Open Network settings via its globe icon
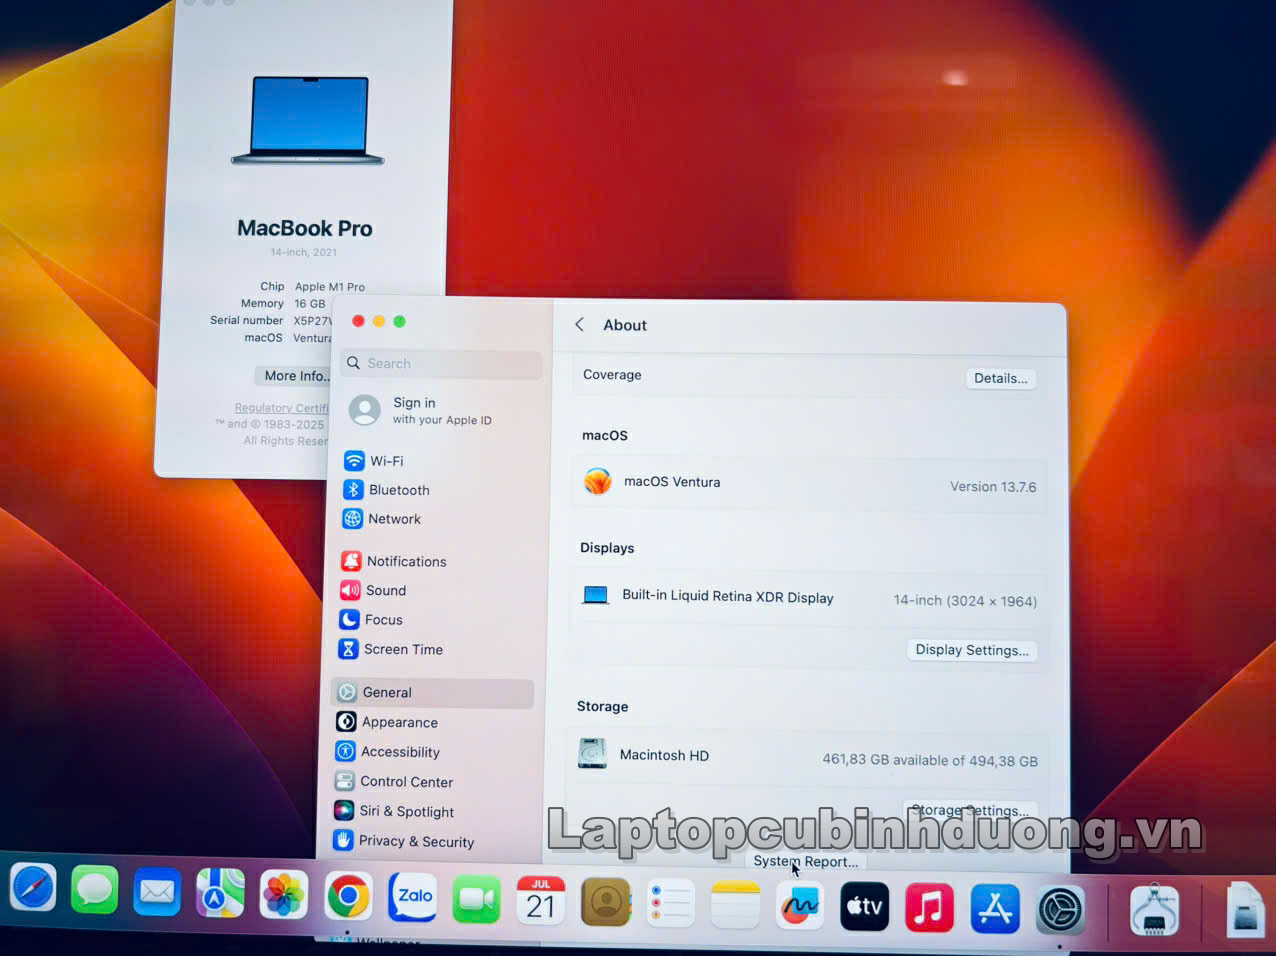The width and height of the screenshot is (1276, 956). (352, 519)
